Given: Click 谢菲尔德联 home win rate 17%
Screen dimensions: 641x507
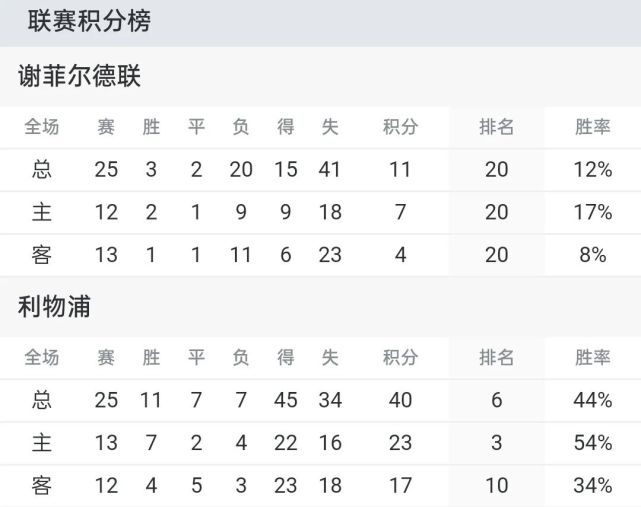Looking at the screenshot, I should click(593, 212).
